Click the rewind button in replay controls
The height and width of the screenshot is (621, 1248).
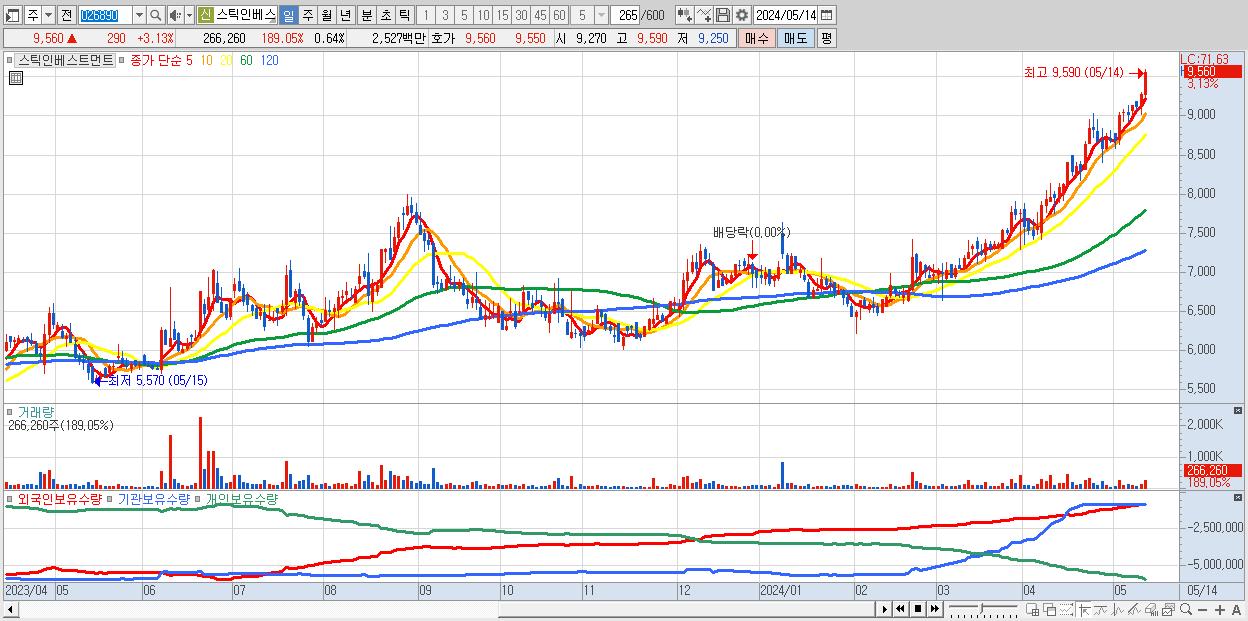tap(900, 609)
